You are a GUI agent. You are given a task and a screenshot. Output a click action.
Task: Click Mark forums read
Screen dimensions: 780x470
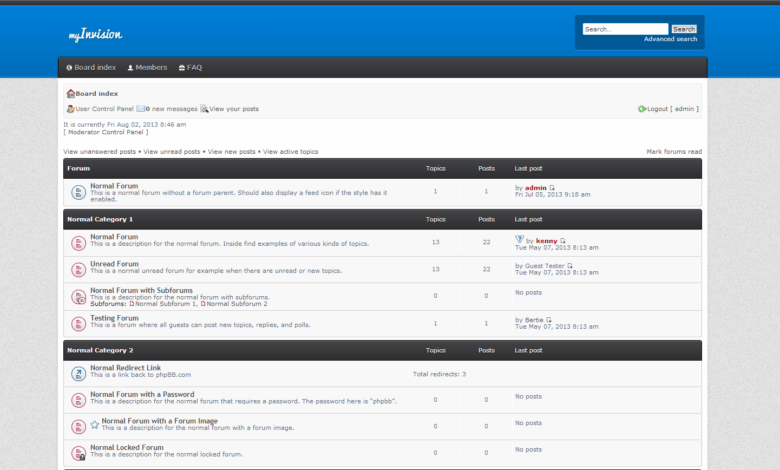pyautogui.click(x=673, y=152)
